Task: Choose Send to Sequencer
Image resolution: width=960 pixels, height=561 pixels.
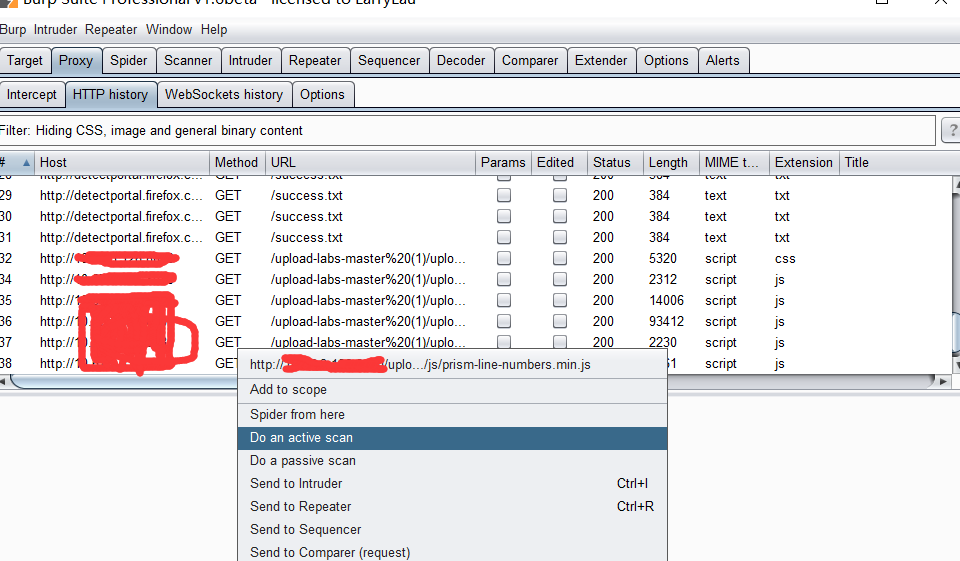Action: [452, 530]
